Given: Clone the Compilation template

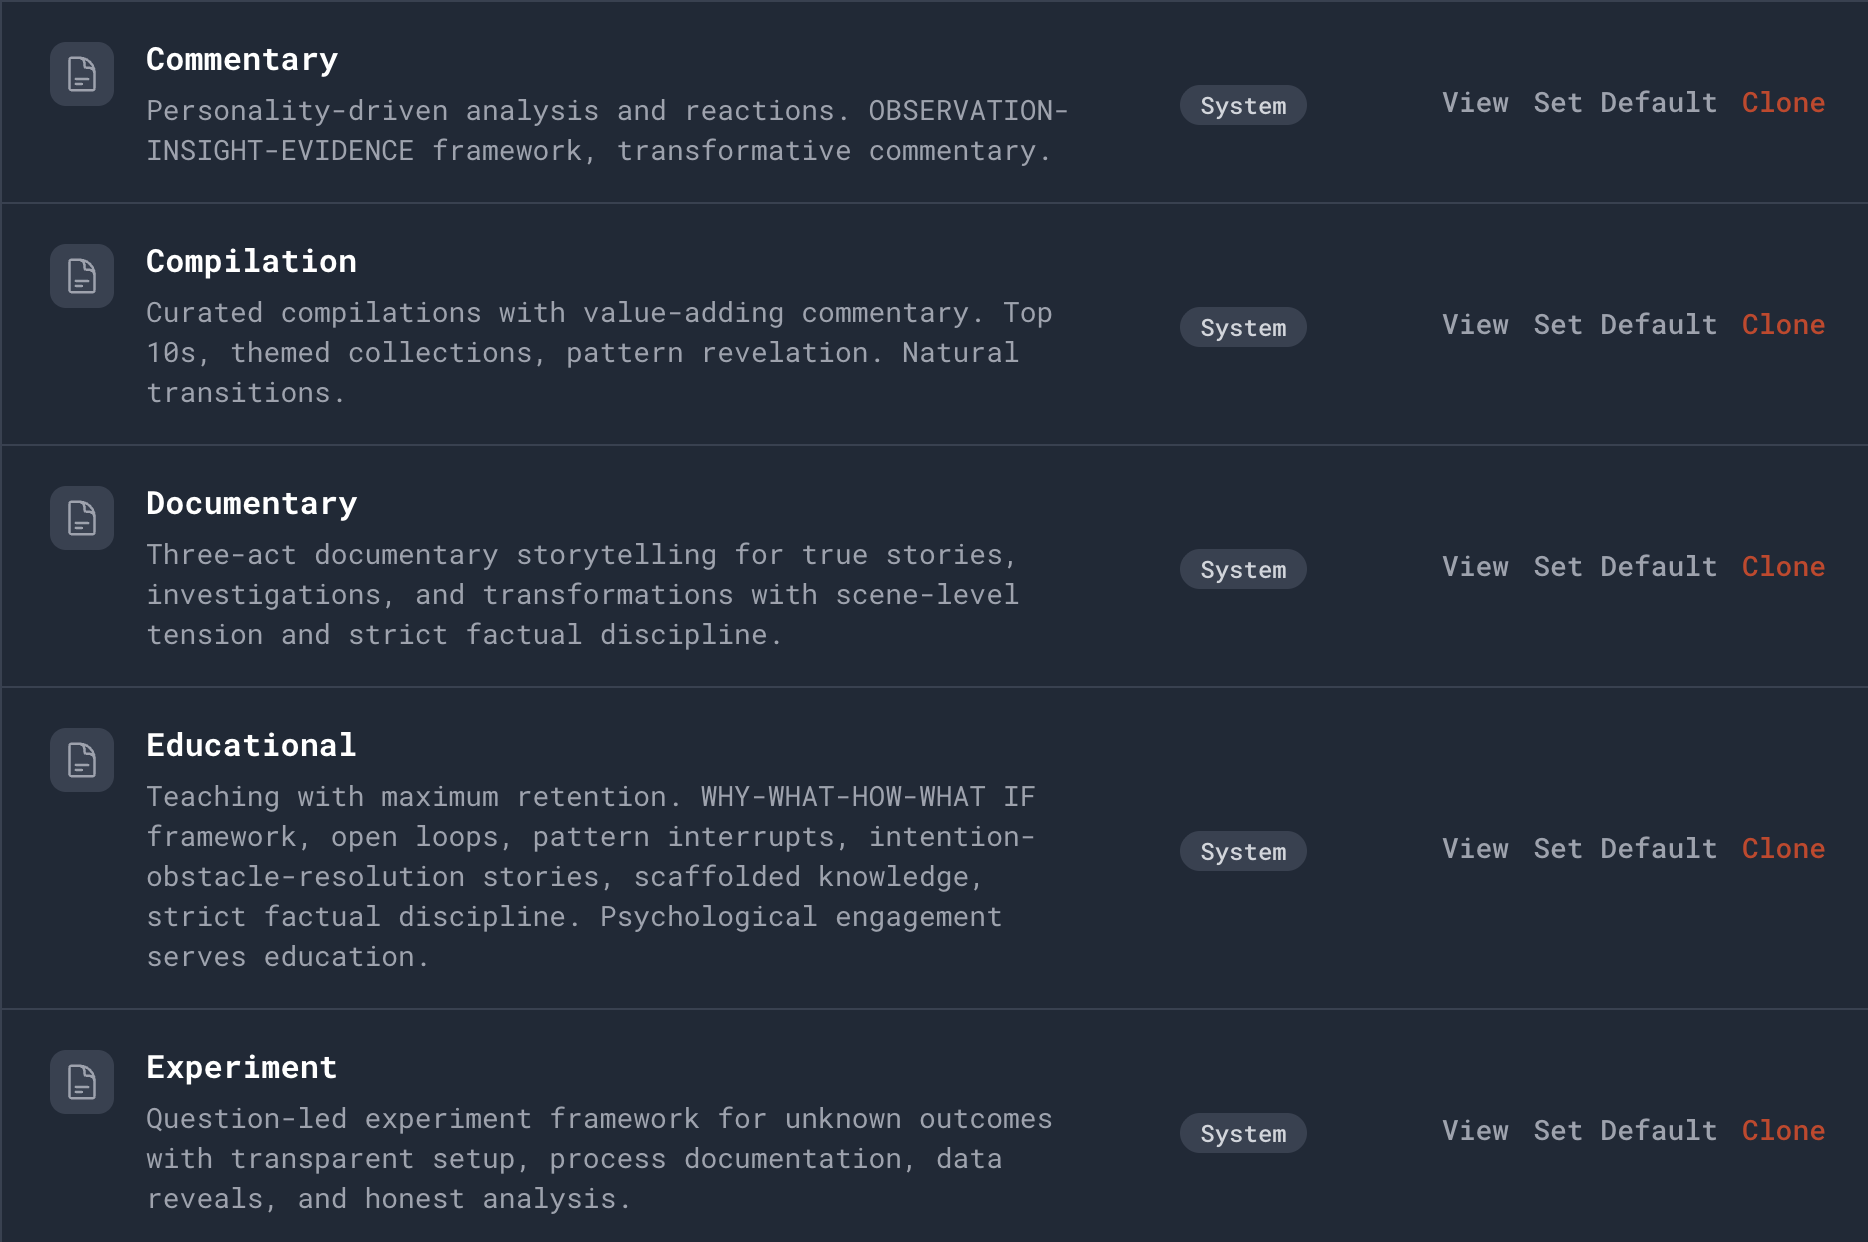Looking at the screenshot, I should [1783, 324].
